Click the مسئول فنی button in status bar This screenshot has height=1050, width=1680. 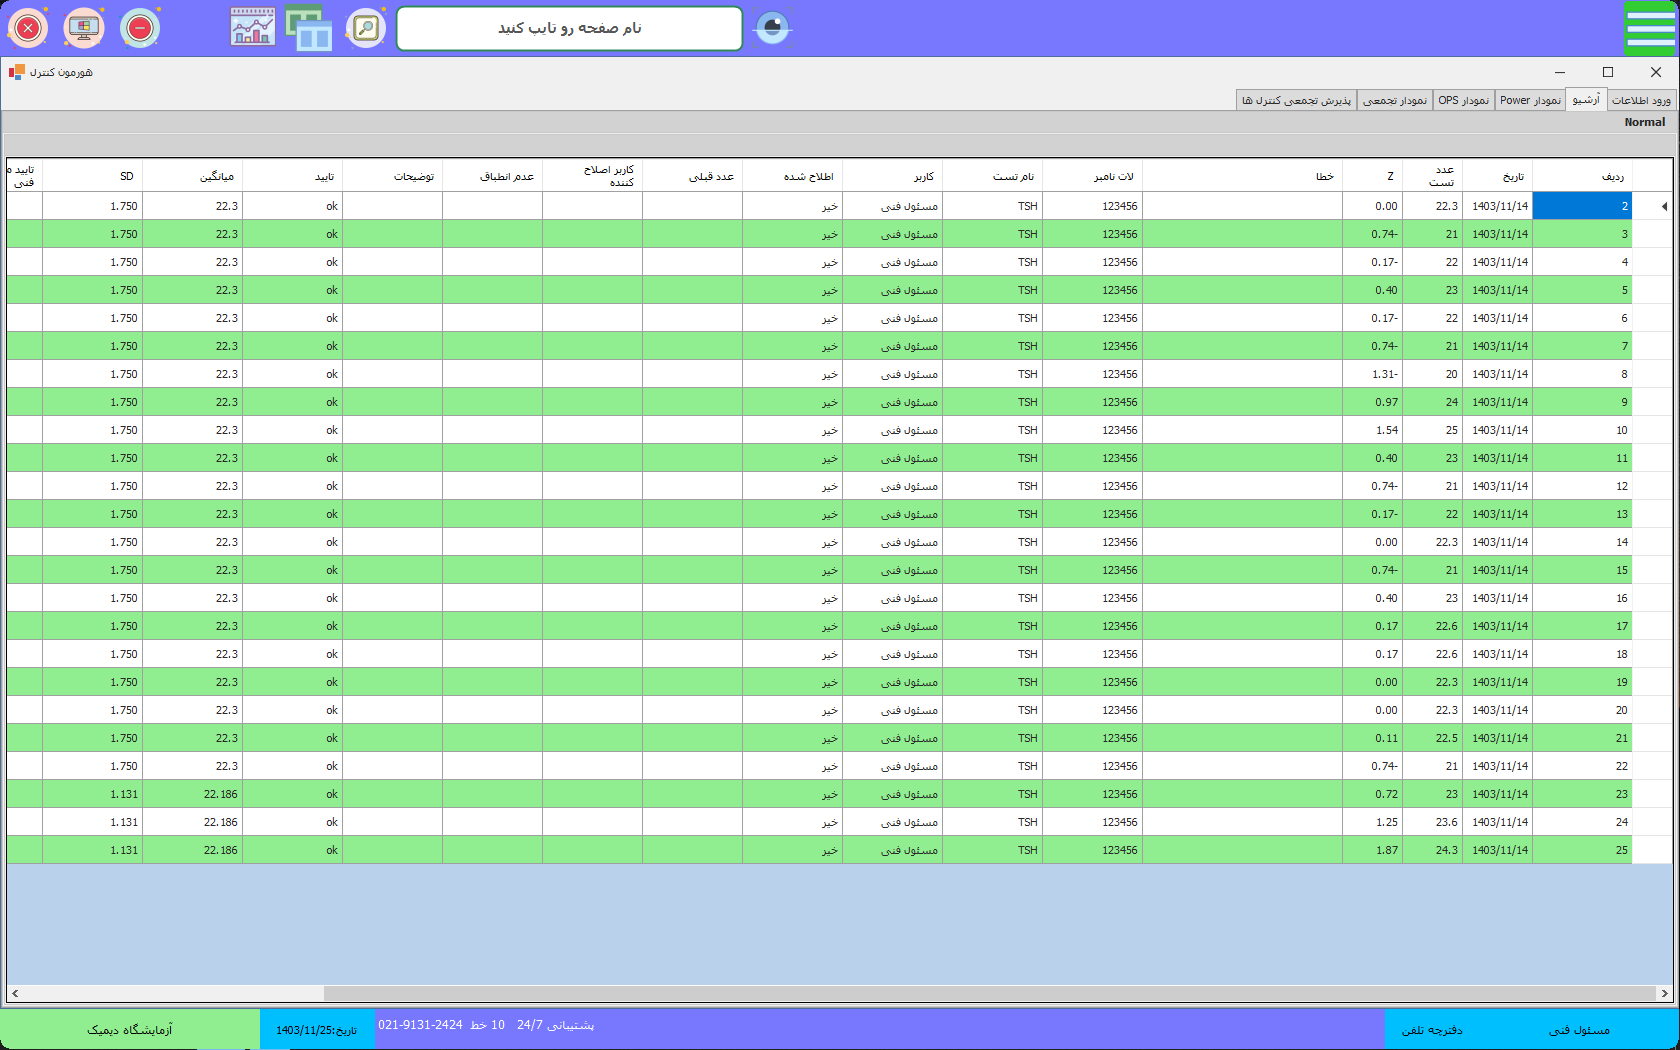[x=1579, y=1029]
